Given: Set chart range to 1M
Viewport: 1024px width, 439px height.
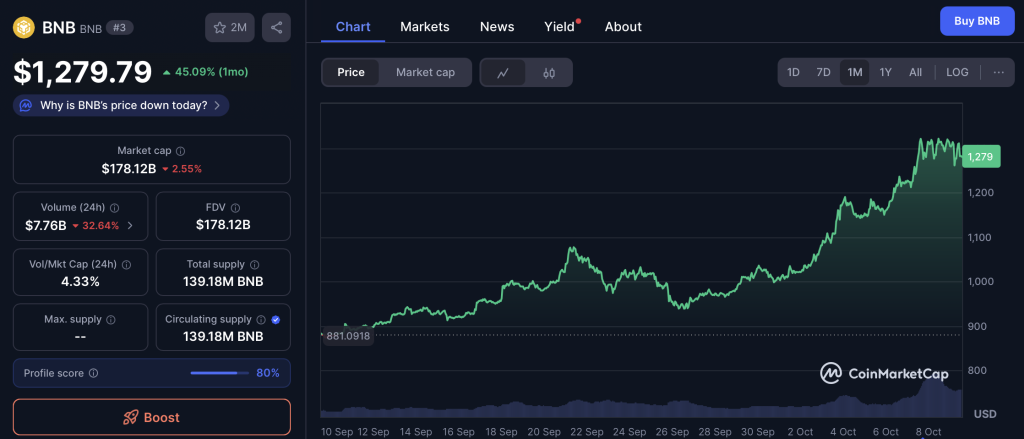Looking at the screenshot, I should click(x=855, y=73).
